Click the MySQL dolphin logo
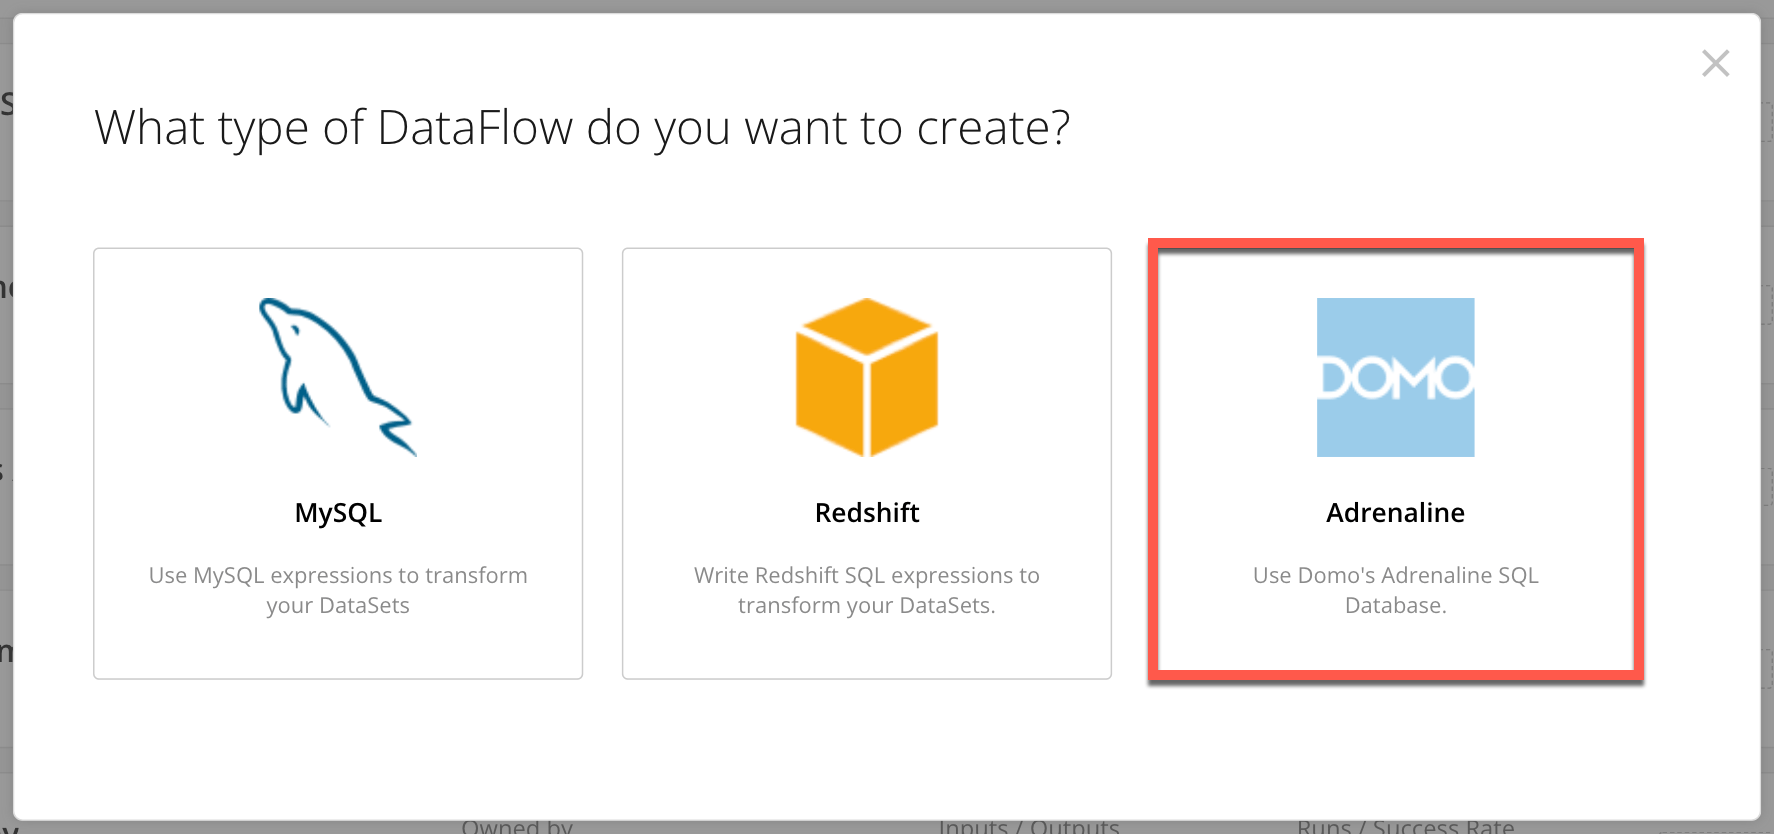Screen dimensions: 1774x834 tap(338, 377)
